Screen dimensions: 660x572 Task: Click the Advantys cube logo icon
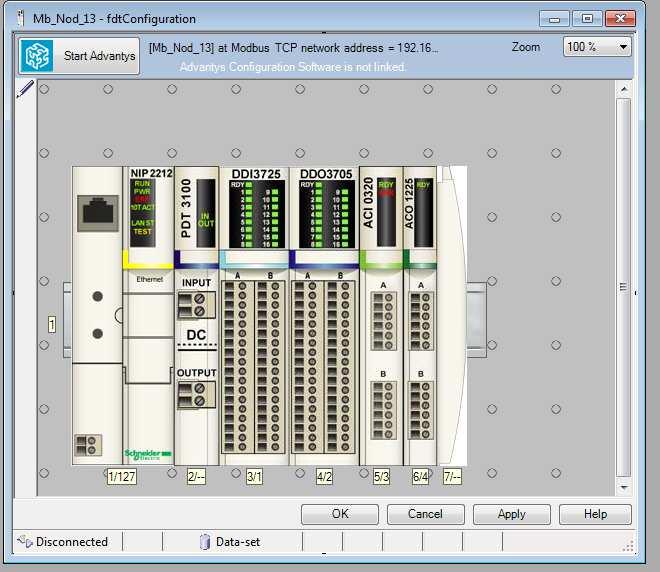tap(37, 56)
